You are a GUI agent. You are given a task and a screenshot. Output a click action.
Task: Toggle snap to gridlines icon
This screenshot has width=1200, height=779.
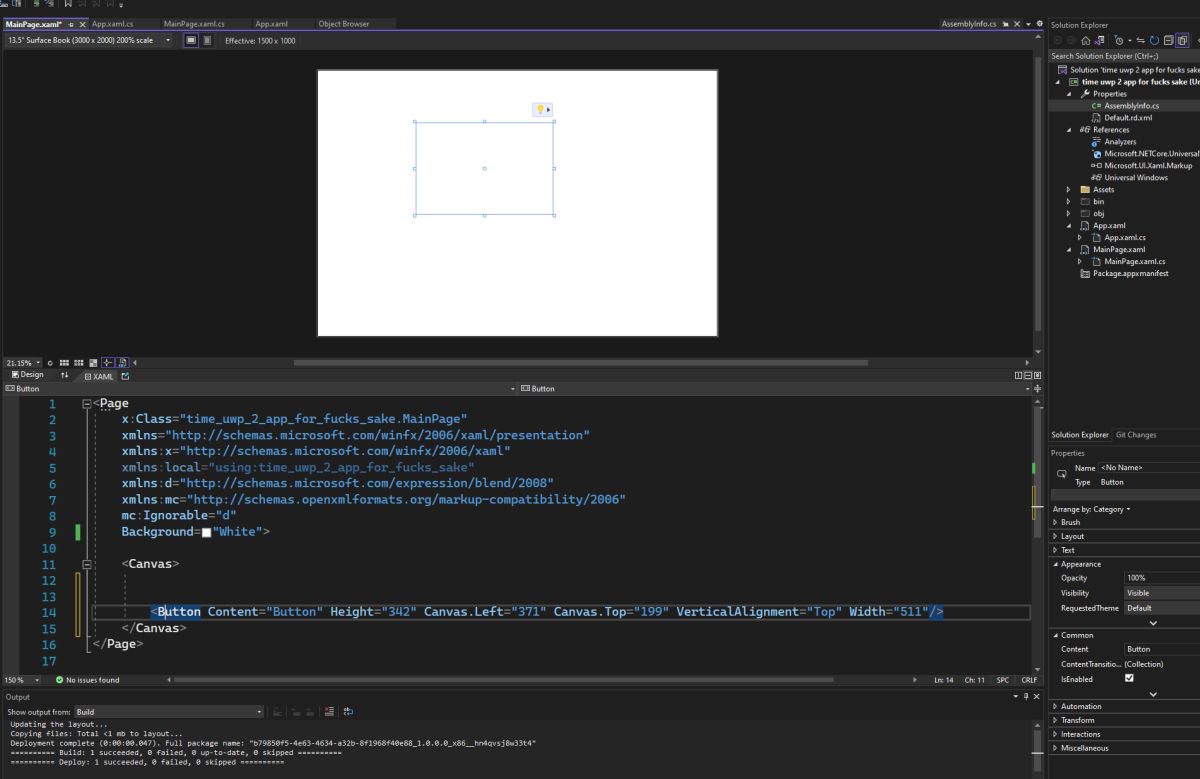pyautogui.click(x=78, y=362)
